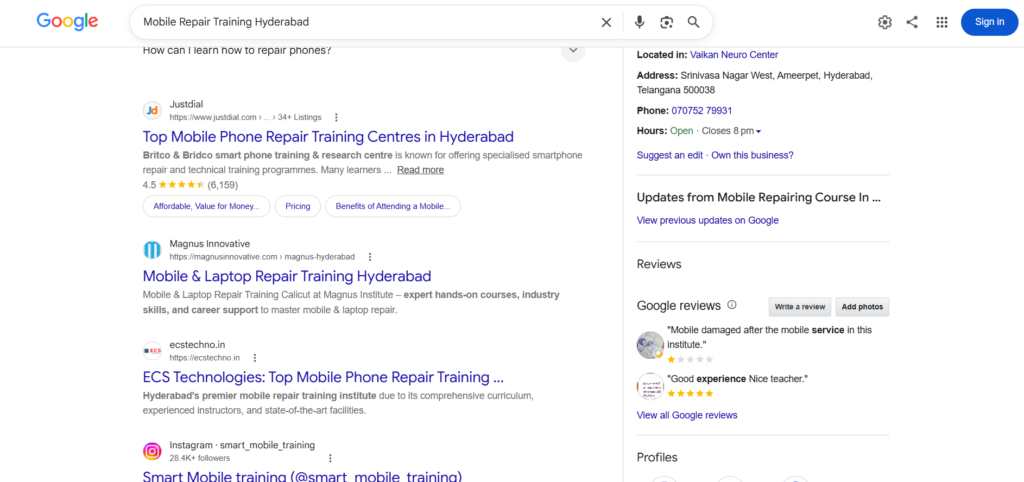Click phone number 070752 79931
The width and height of the screenshot is (1024, 482).
point(701,110)
